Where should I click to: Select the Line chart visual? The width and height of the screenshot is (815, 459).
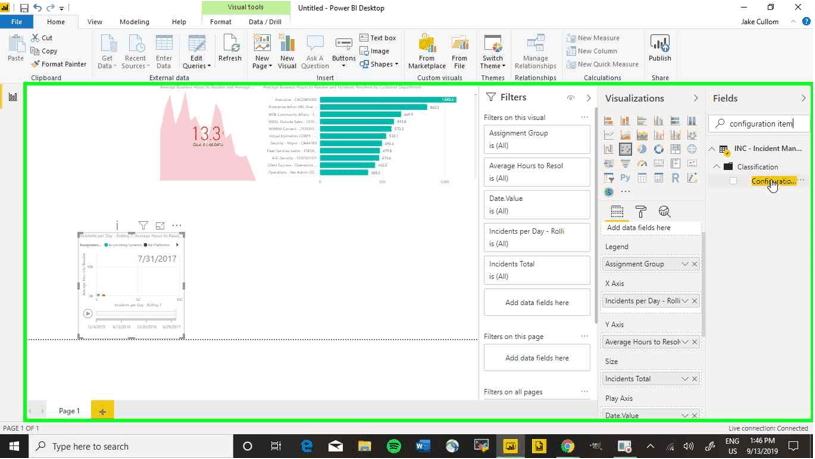609,135
